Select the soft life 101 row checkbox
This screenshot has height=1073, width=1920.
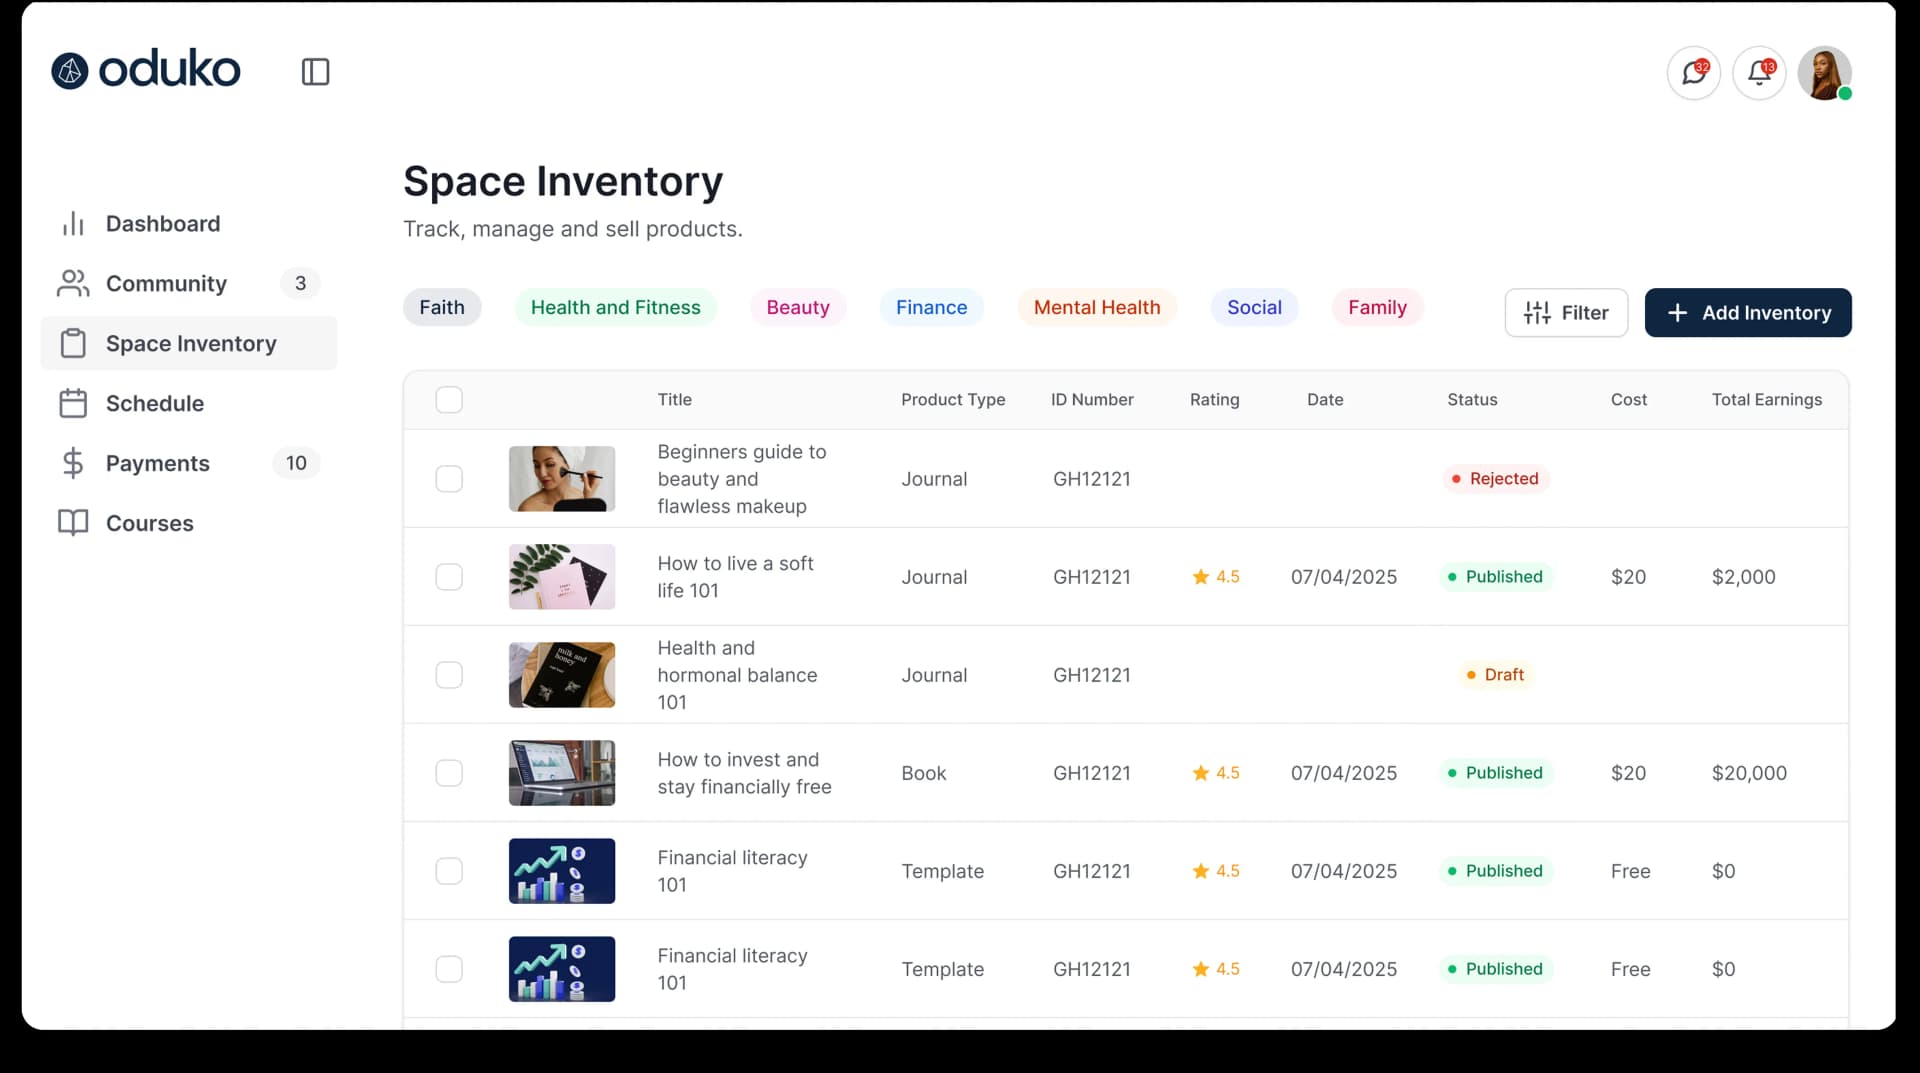point(449,577)
